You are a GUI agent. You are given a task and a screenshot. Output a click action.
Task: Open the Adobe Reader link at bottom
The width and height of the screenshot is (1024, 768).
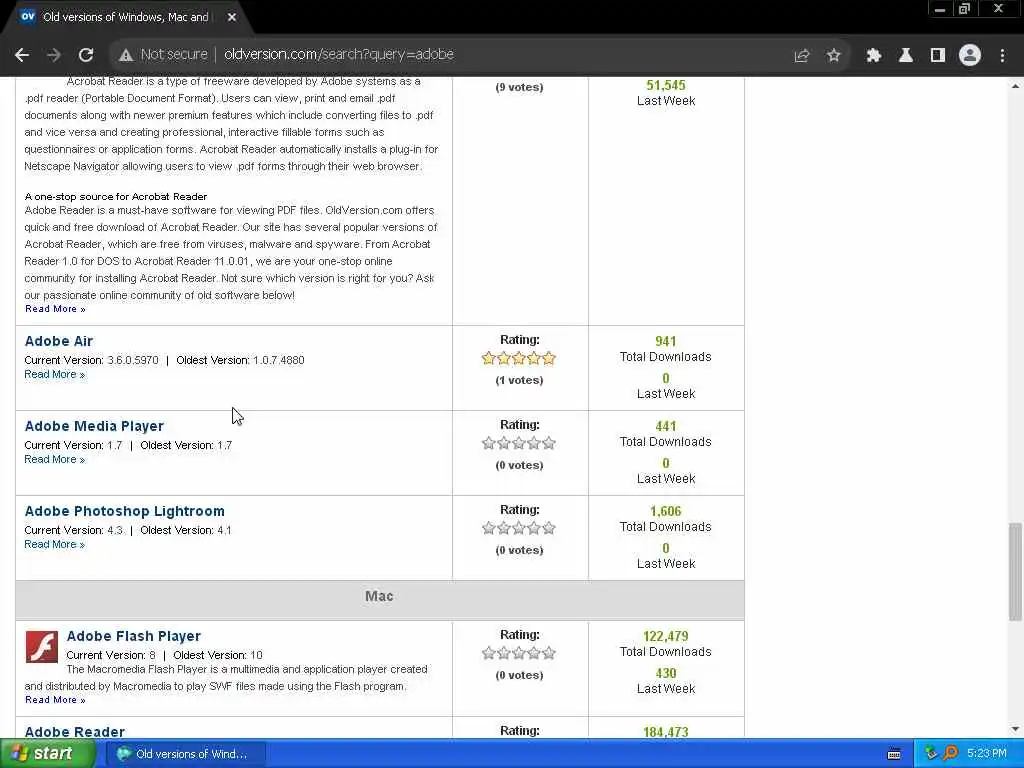tap(74, 731)
